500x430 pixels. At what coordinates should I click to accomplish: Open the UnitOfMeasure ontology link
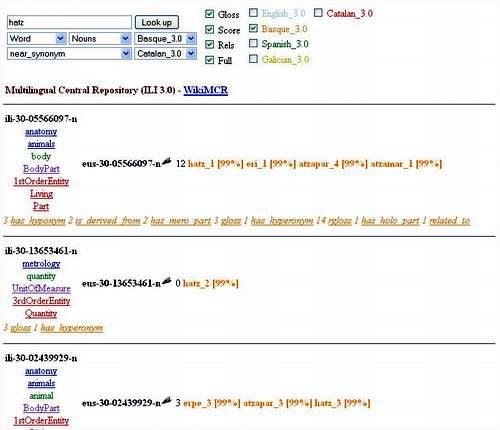(41, 288)
